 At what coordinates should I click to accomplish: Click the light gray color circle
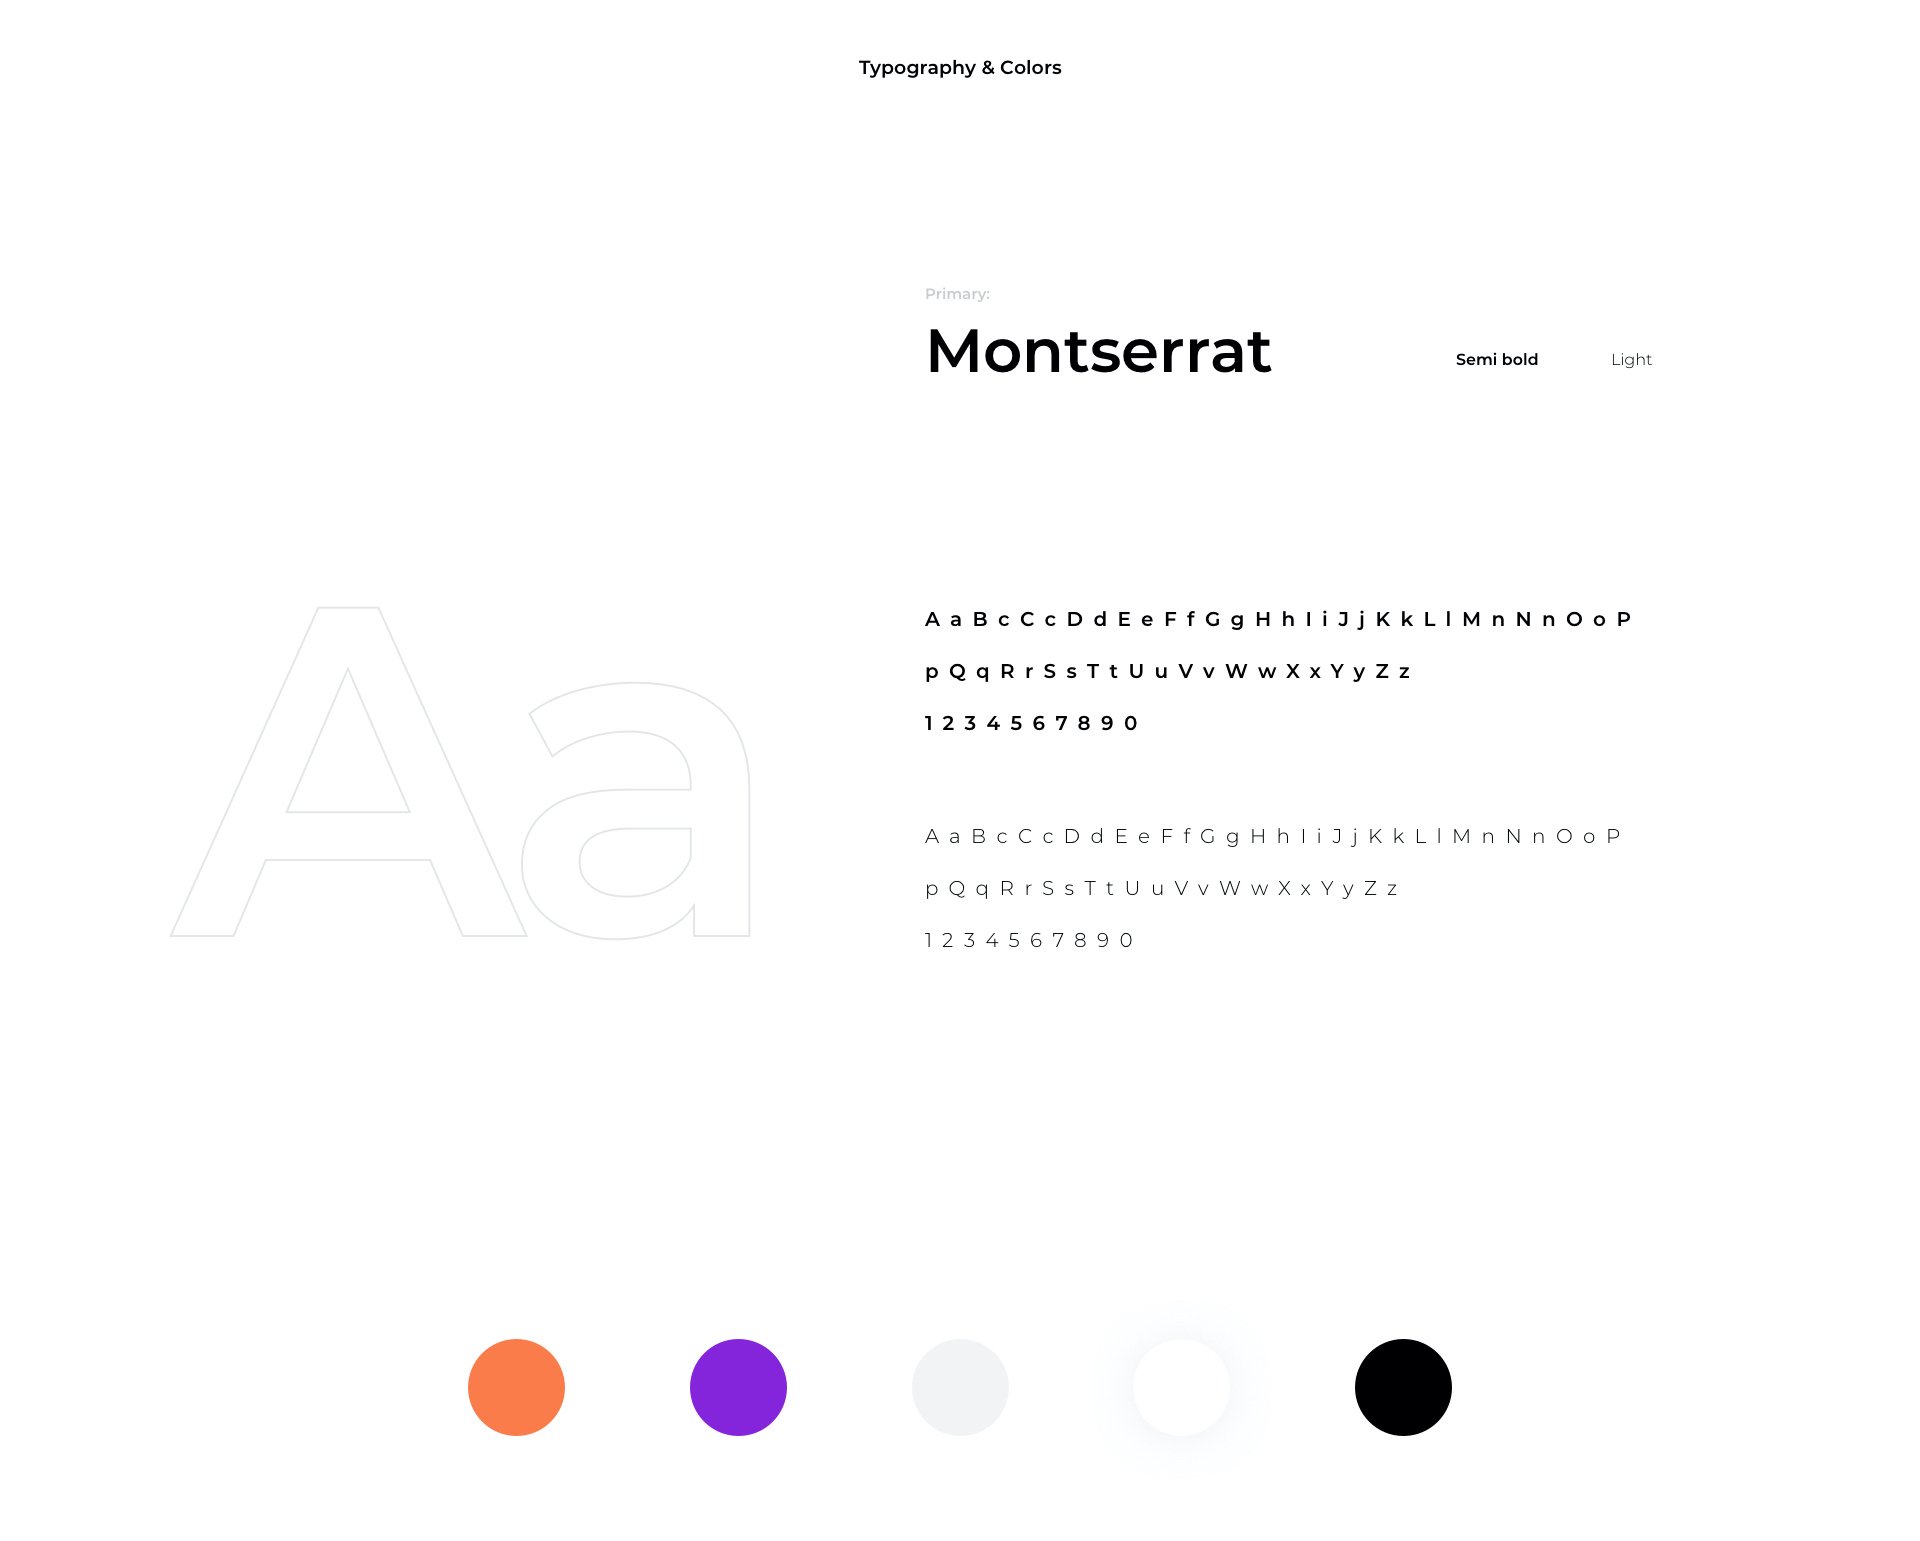click(959, 1387)
